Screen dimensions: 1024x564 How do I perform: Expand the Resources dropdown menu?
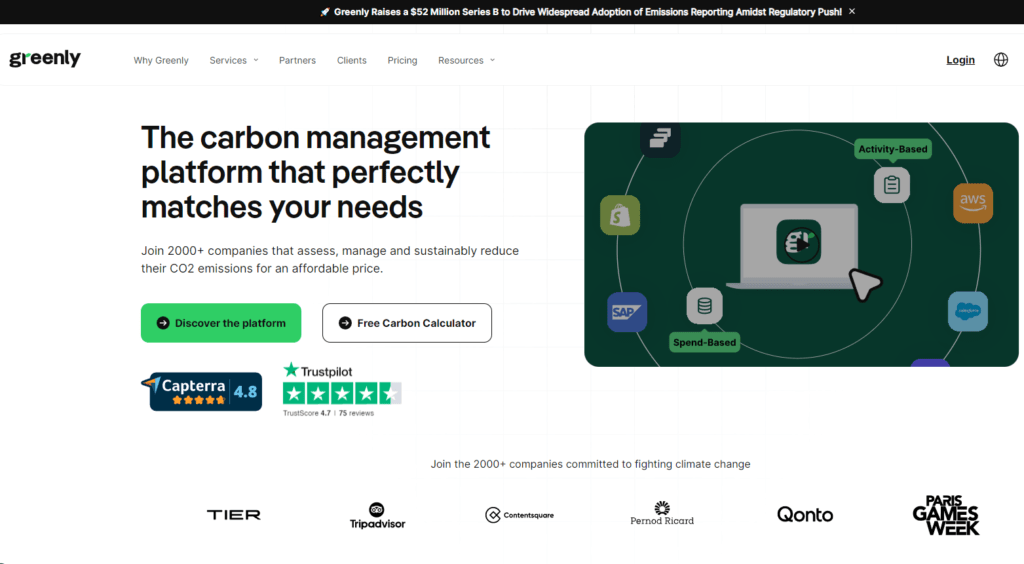[x=466, y=60]
